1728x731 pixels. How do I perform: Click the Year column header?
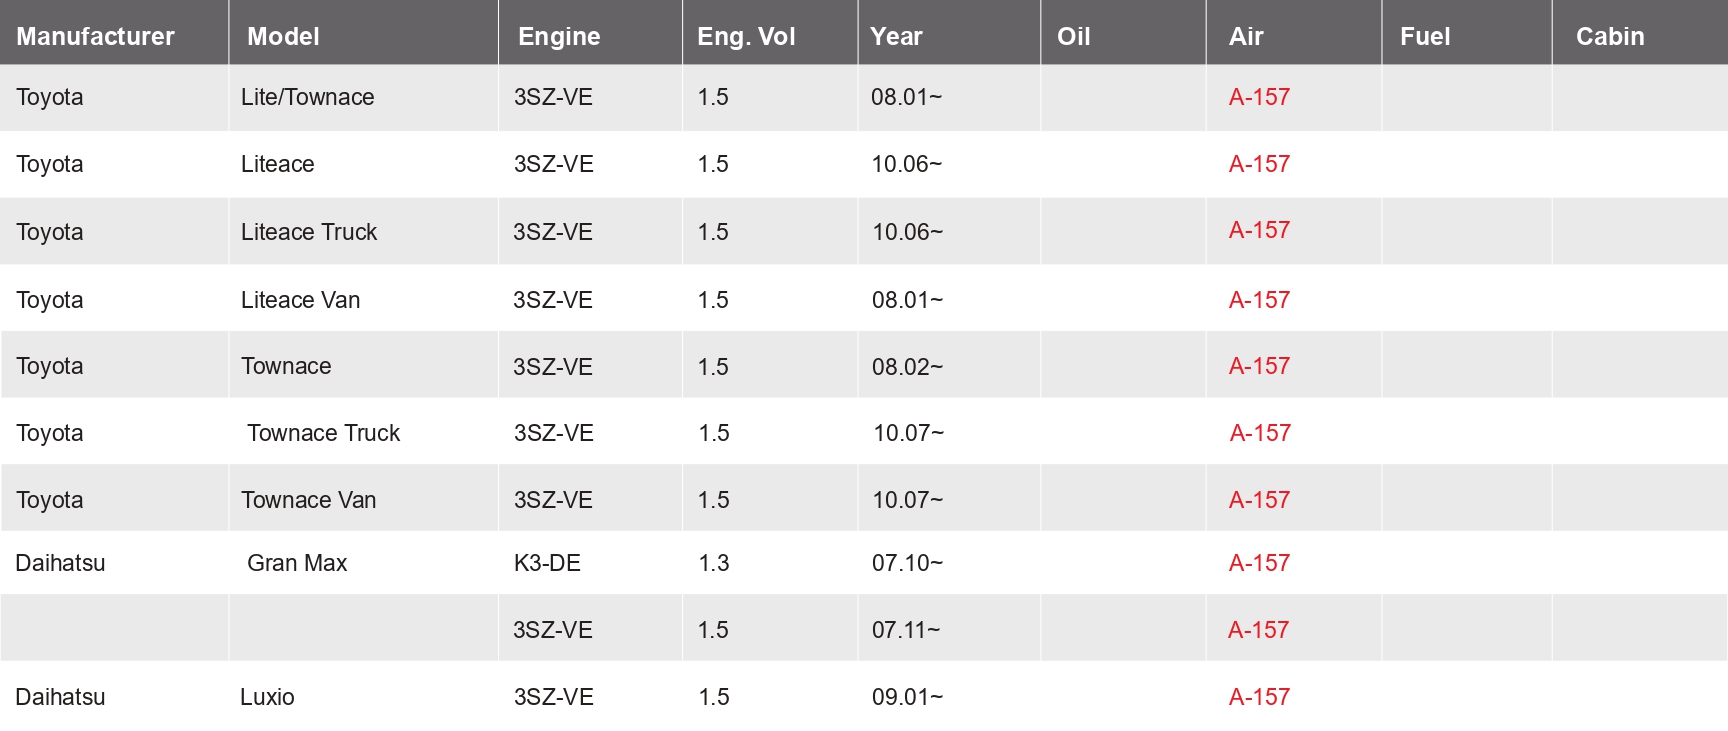tap(896, 36)
